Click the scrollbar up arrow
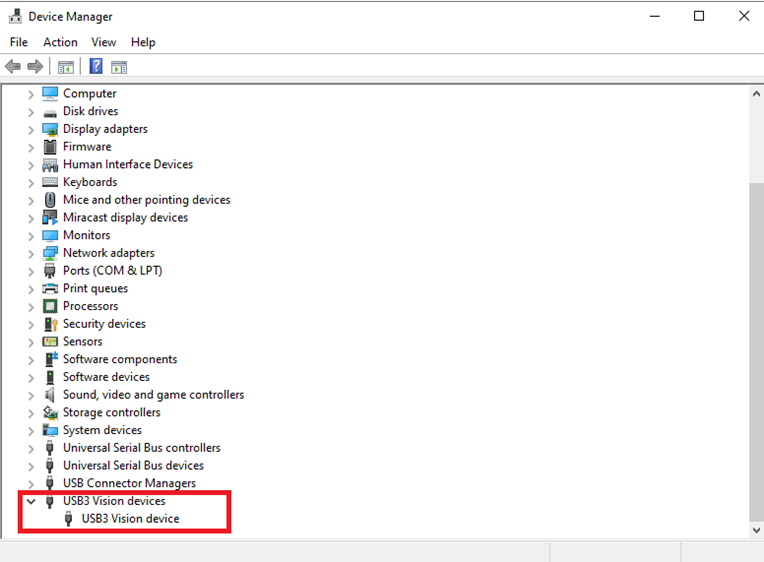This screenshot has width=764, height=562. click(x=756, y=93)
